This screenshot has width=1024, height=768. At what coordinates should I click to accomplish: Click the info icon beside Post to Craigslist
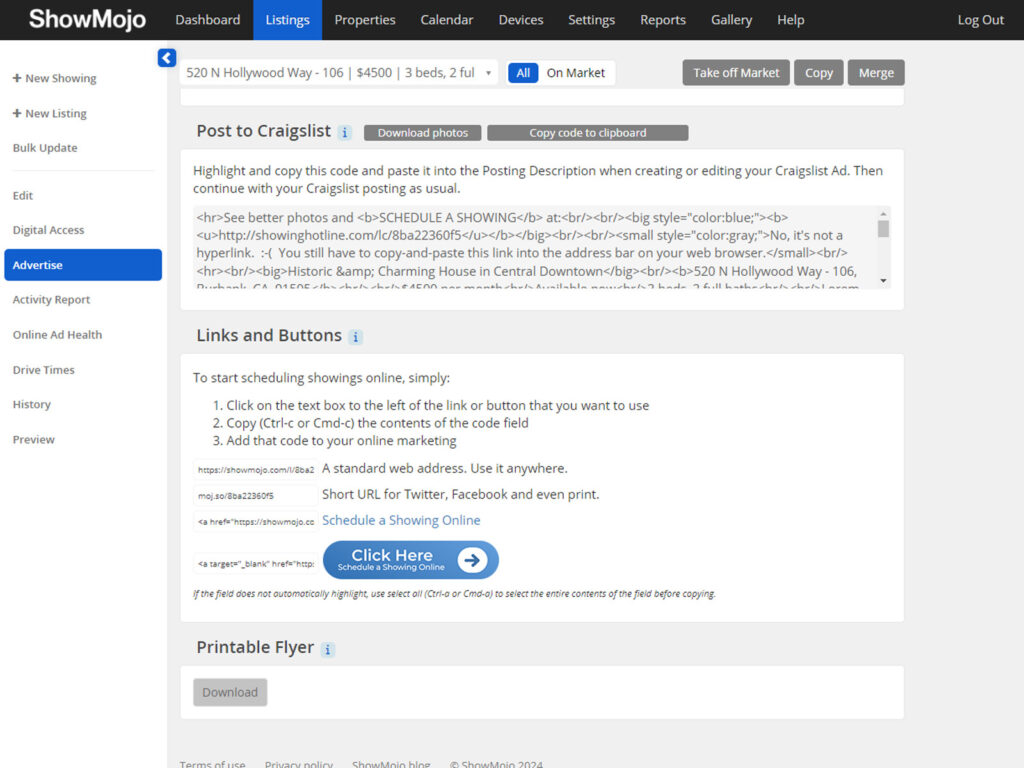(x=345, y=132)
